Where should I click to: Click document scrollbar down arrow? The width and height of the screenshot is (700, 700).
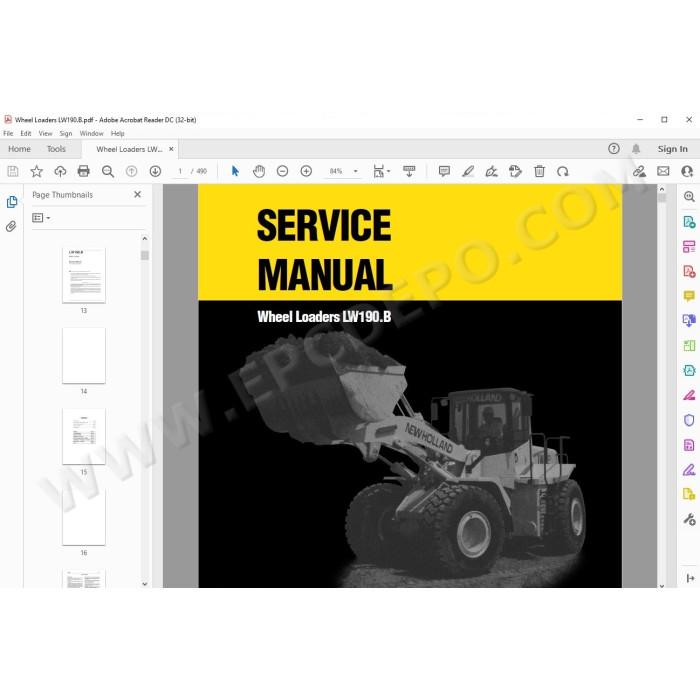662,586
